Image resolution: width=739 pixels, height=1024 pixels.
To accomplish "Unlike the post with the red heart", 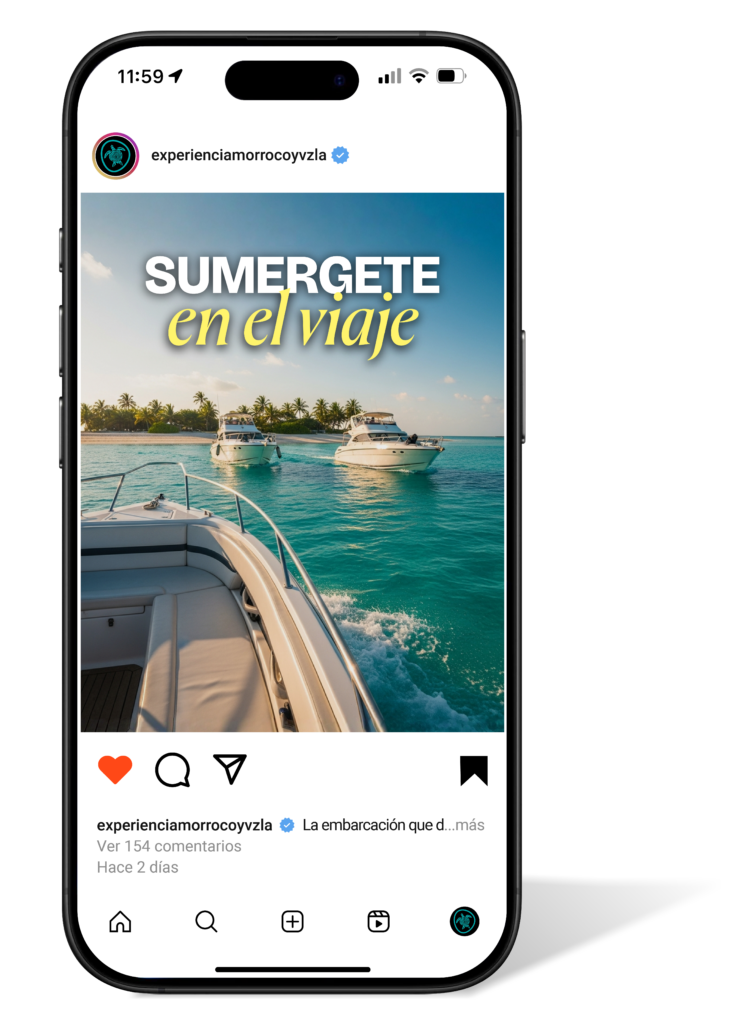I will point(115,769).
